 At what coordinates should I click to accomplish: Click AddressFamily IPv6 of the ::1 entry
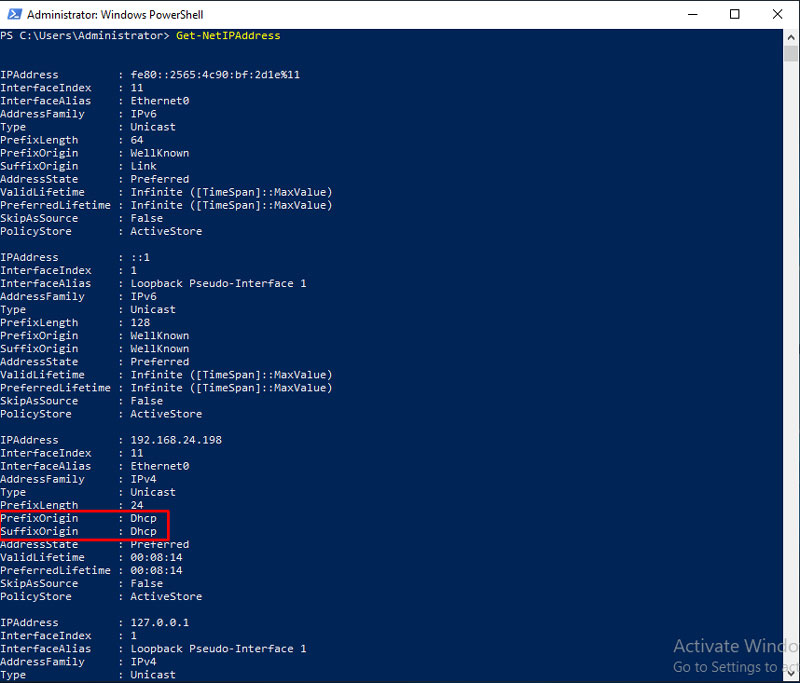pyautogui.click(x=143, y=297)
